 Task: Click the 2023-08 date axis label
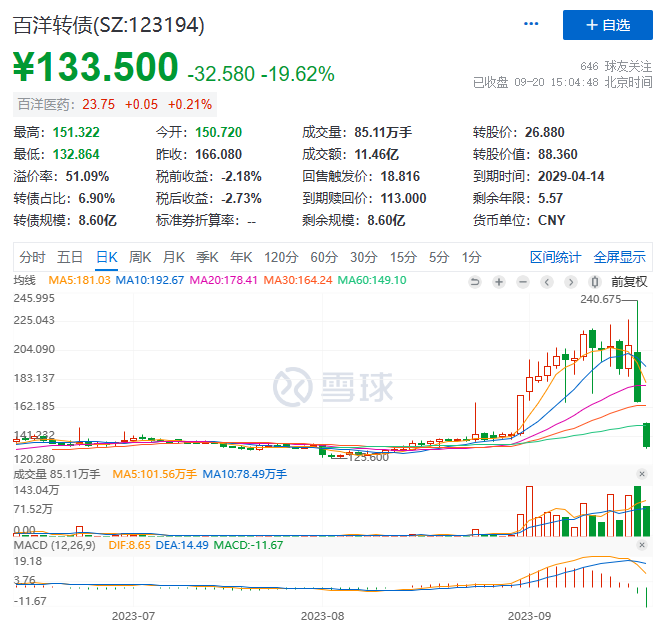(x=322, y=616)
